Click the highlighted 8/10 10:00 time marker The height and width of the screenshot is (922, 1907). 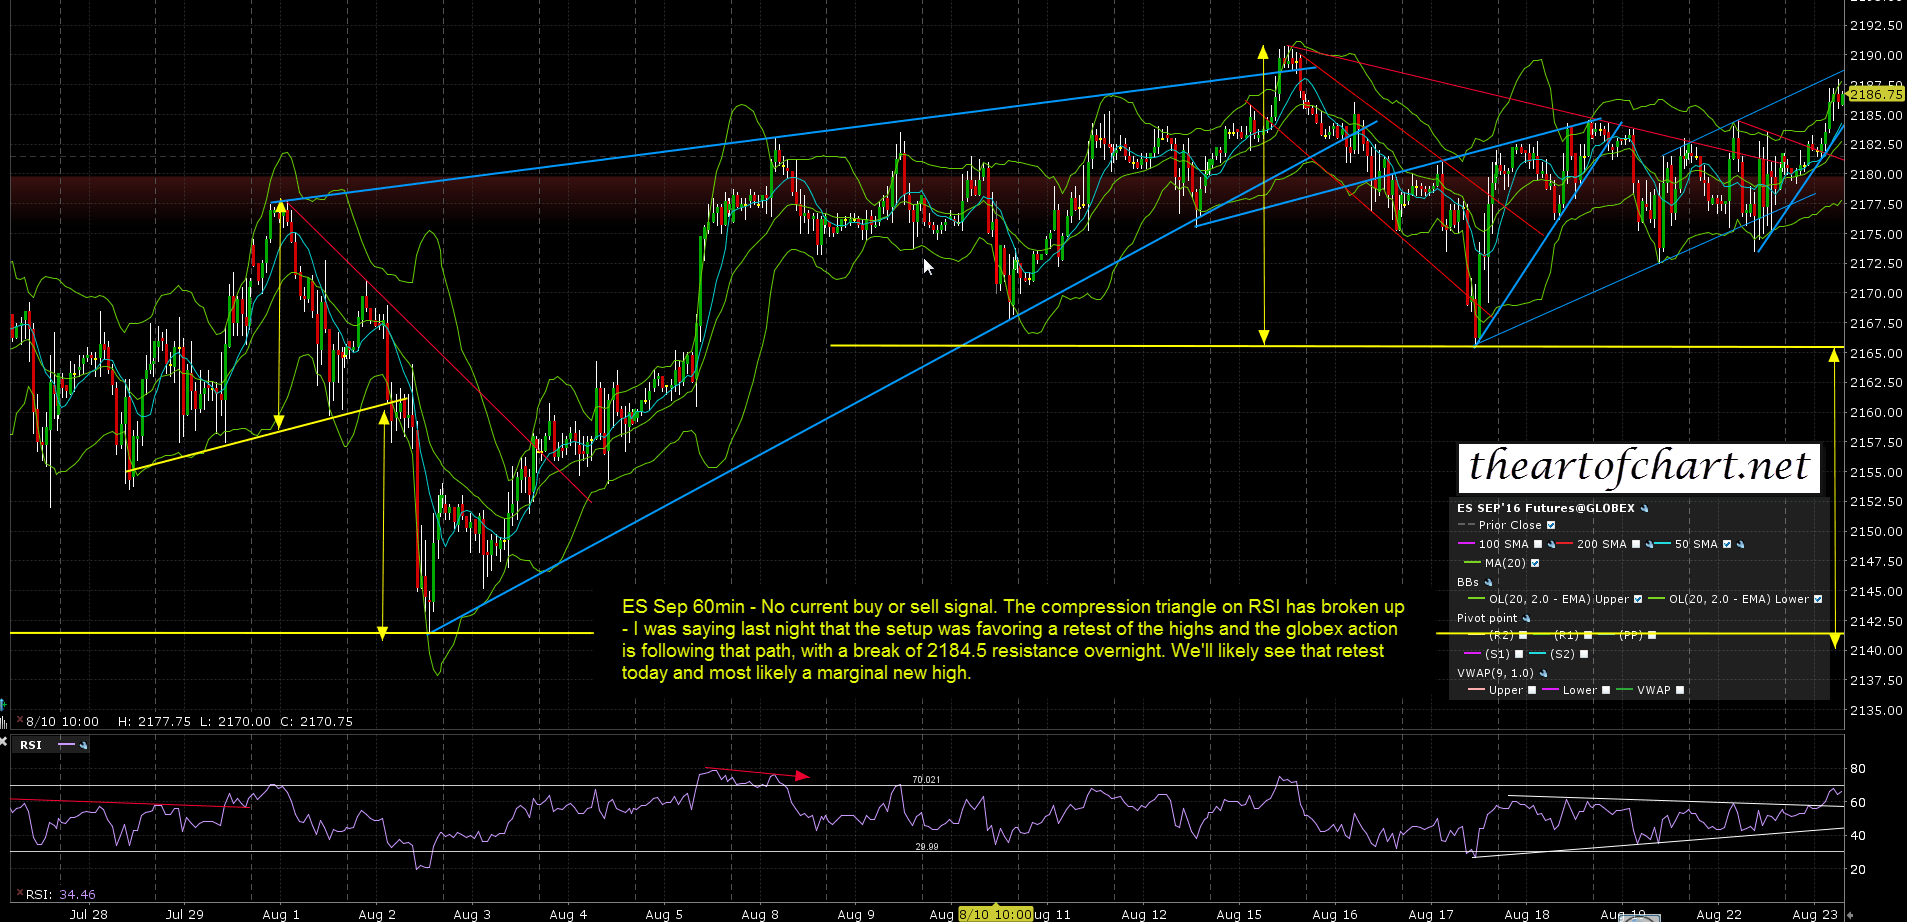pos(995,914)
